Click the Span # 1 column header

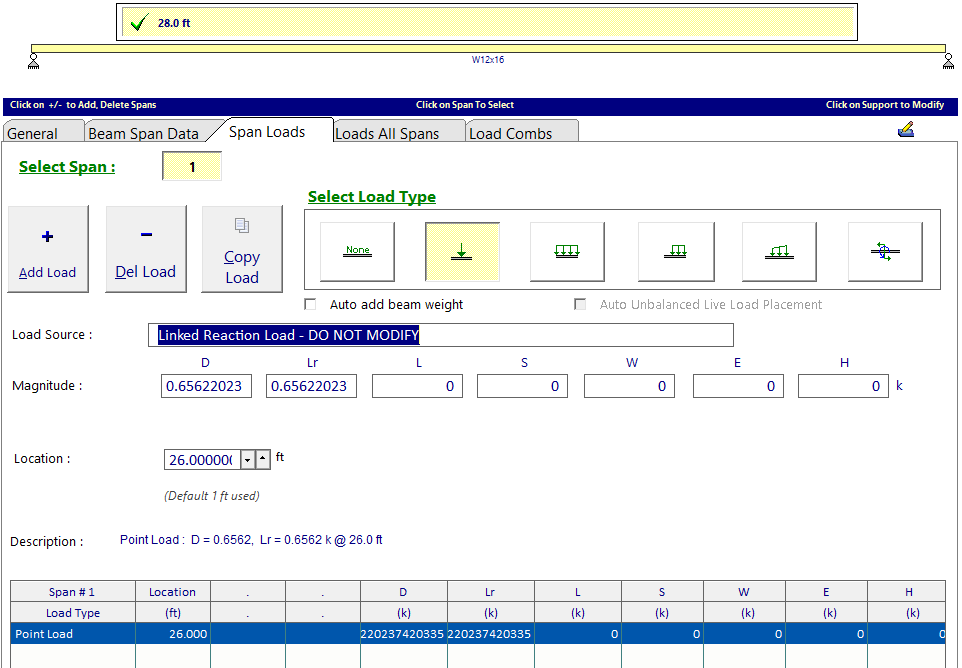(72, 592)
